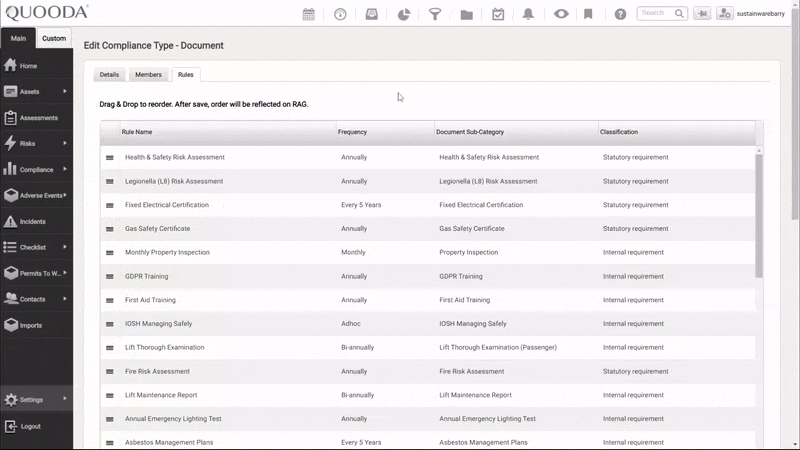
Task: Click drag handle for Monthly Property Inspection
Action: pos(110,253)
